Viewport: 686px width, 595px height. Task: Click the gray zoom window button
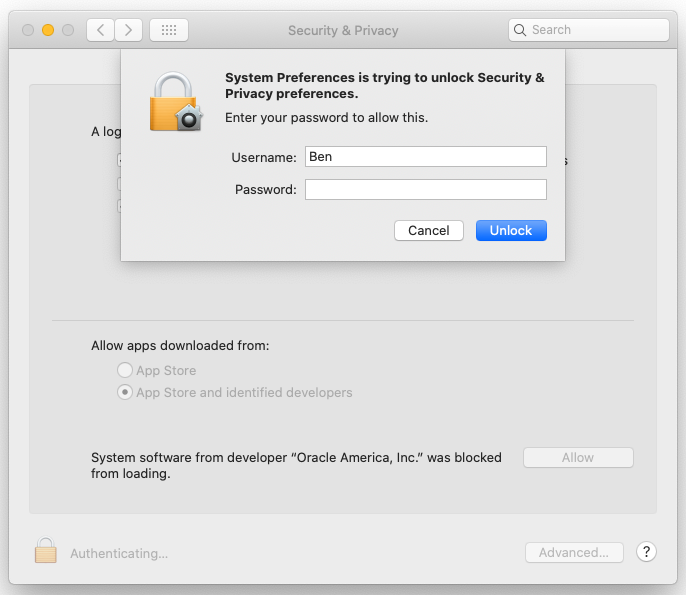(x=68, y=30)
